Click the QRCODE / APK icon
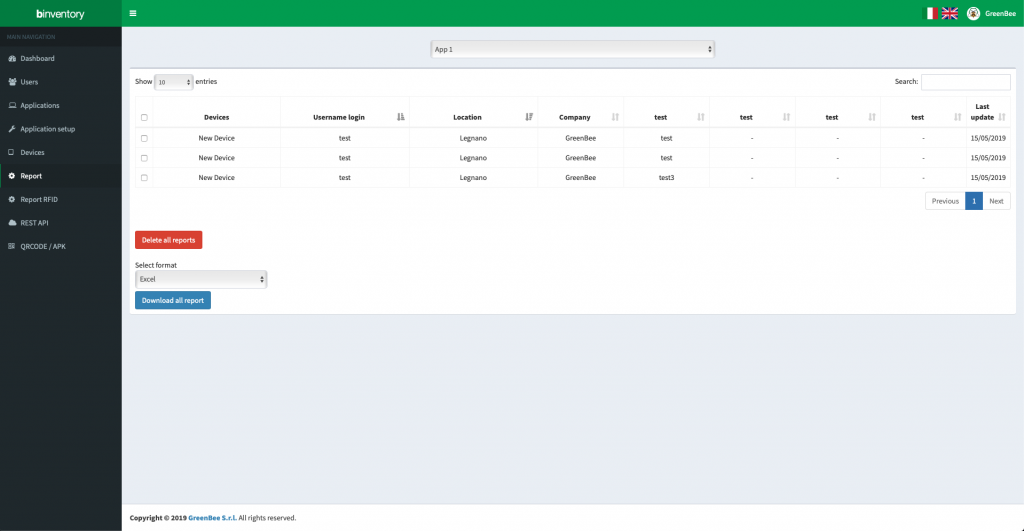 pos(12,246)
